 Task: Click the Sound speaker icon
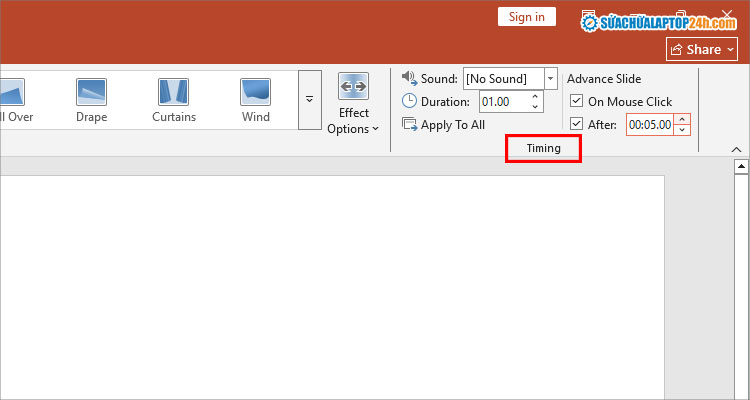click(409, 78)
